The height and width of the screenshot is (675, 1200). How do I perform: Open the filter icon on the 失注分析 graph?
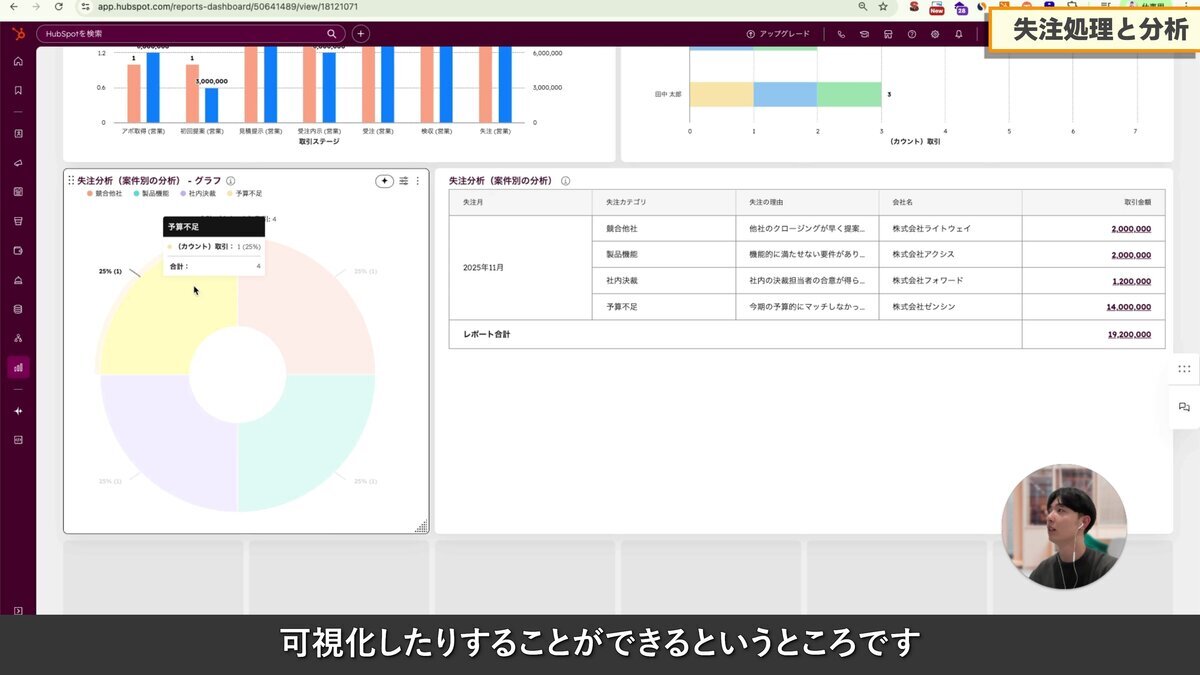pos(403,181)
